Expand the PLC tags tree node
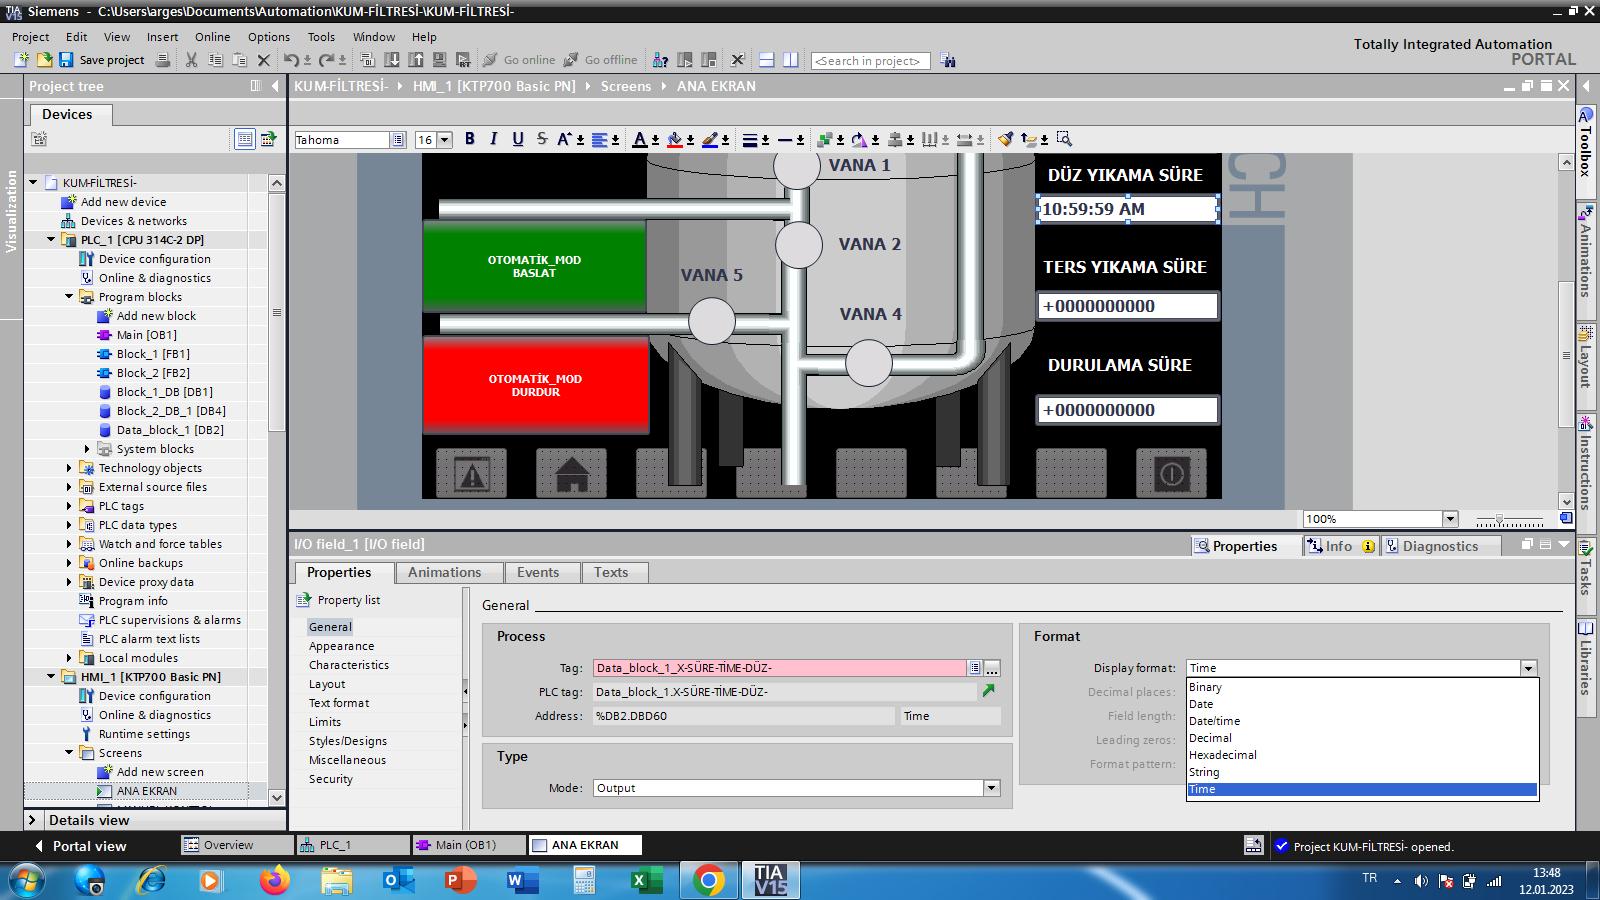 click(69, 506)
